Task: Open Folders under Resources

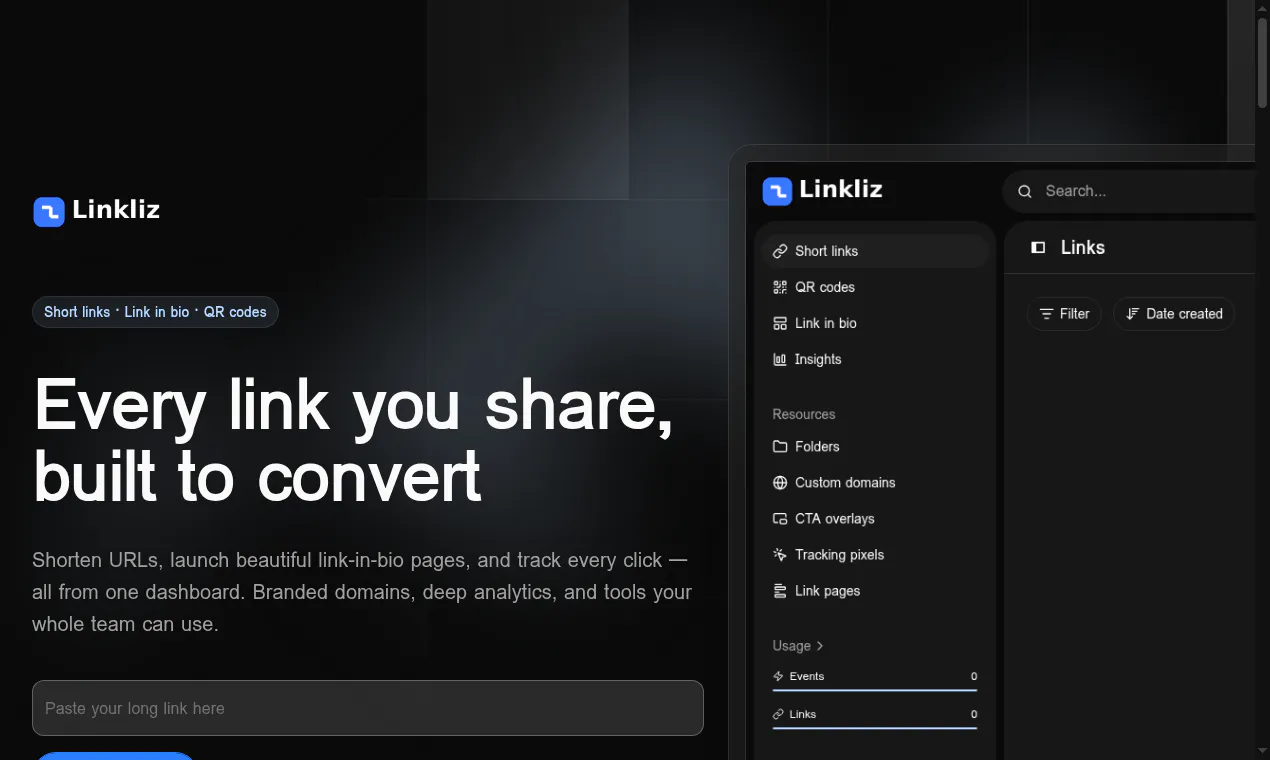Action: pos(875,446)
